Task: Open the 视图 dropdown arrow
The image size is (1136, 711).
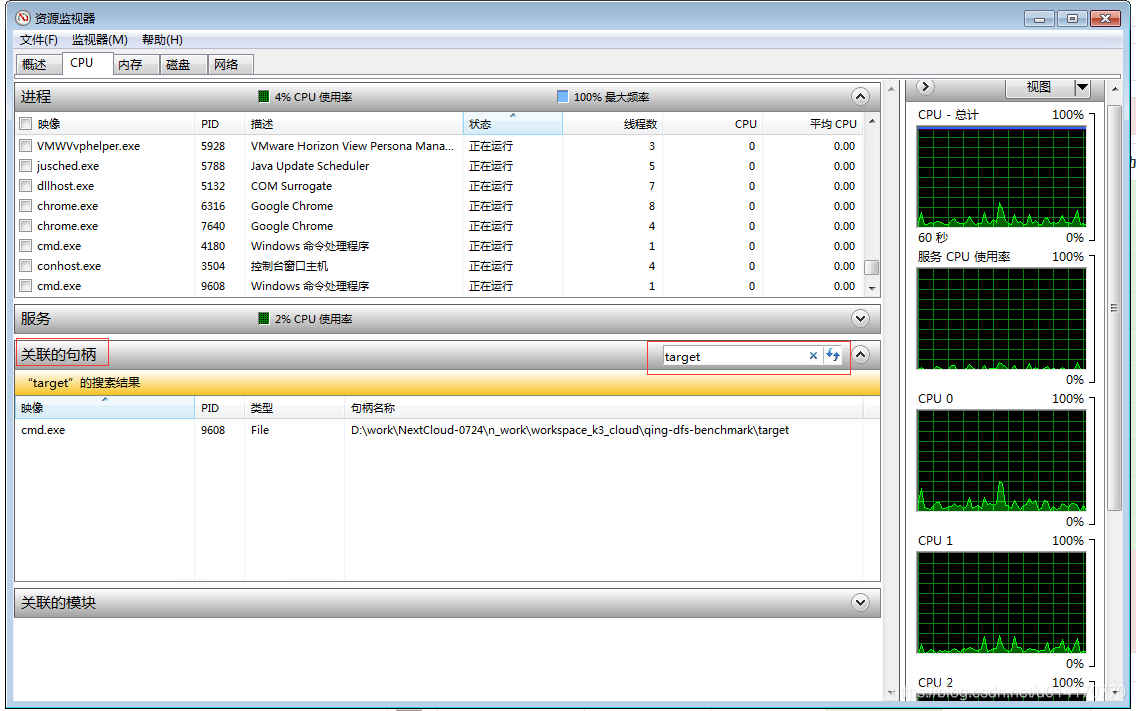Action: (x=1082, y=87)
